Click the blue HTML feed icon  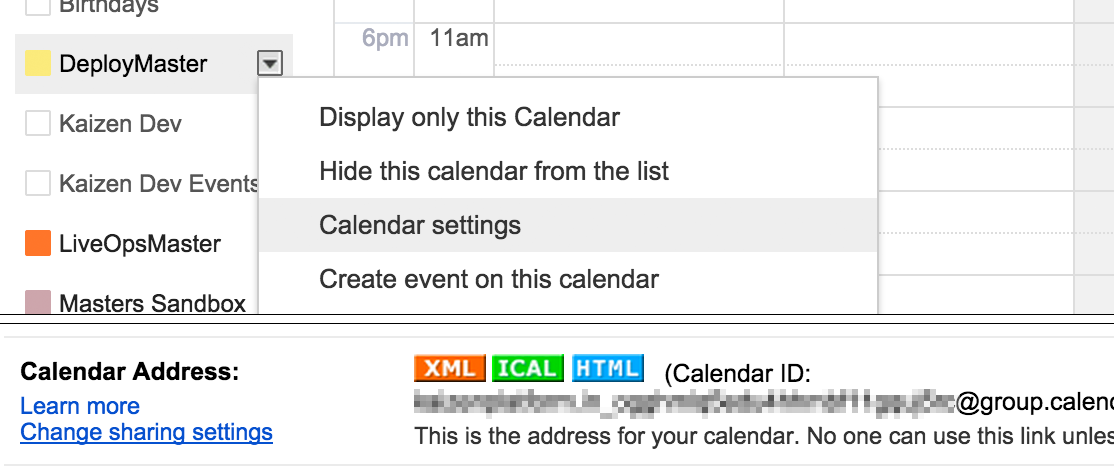607,369
